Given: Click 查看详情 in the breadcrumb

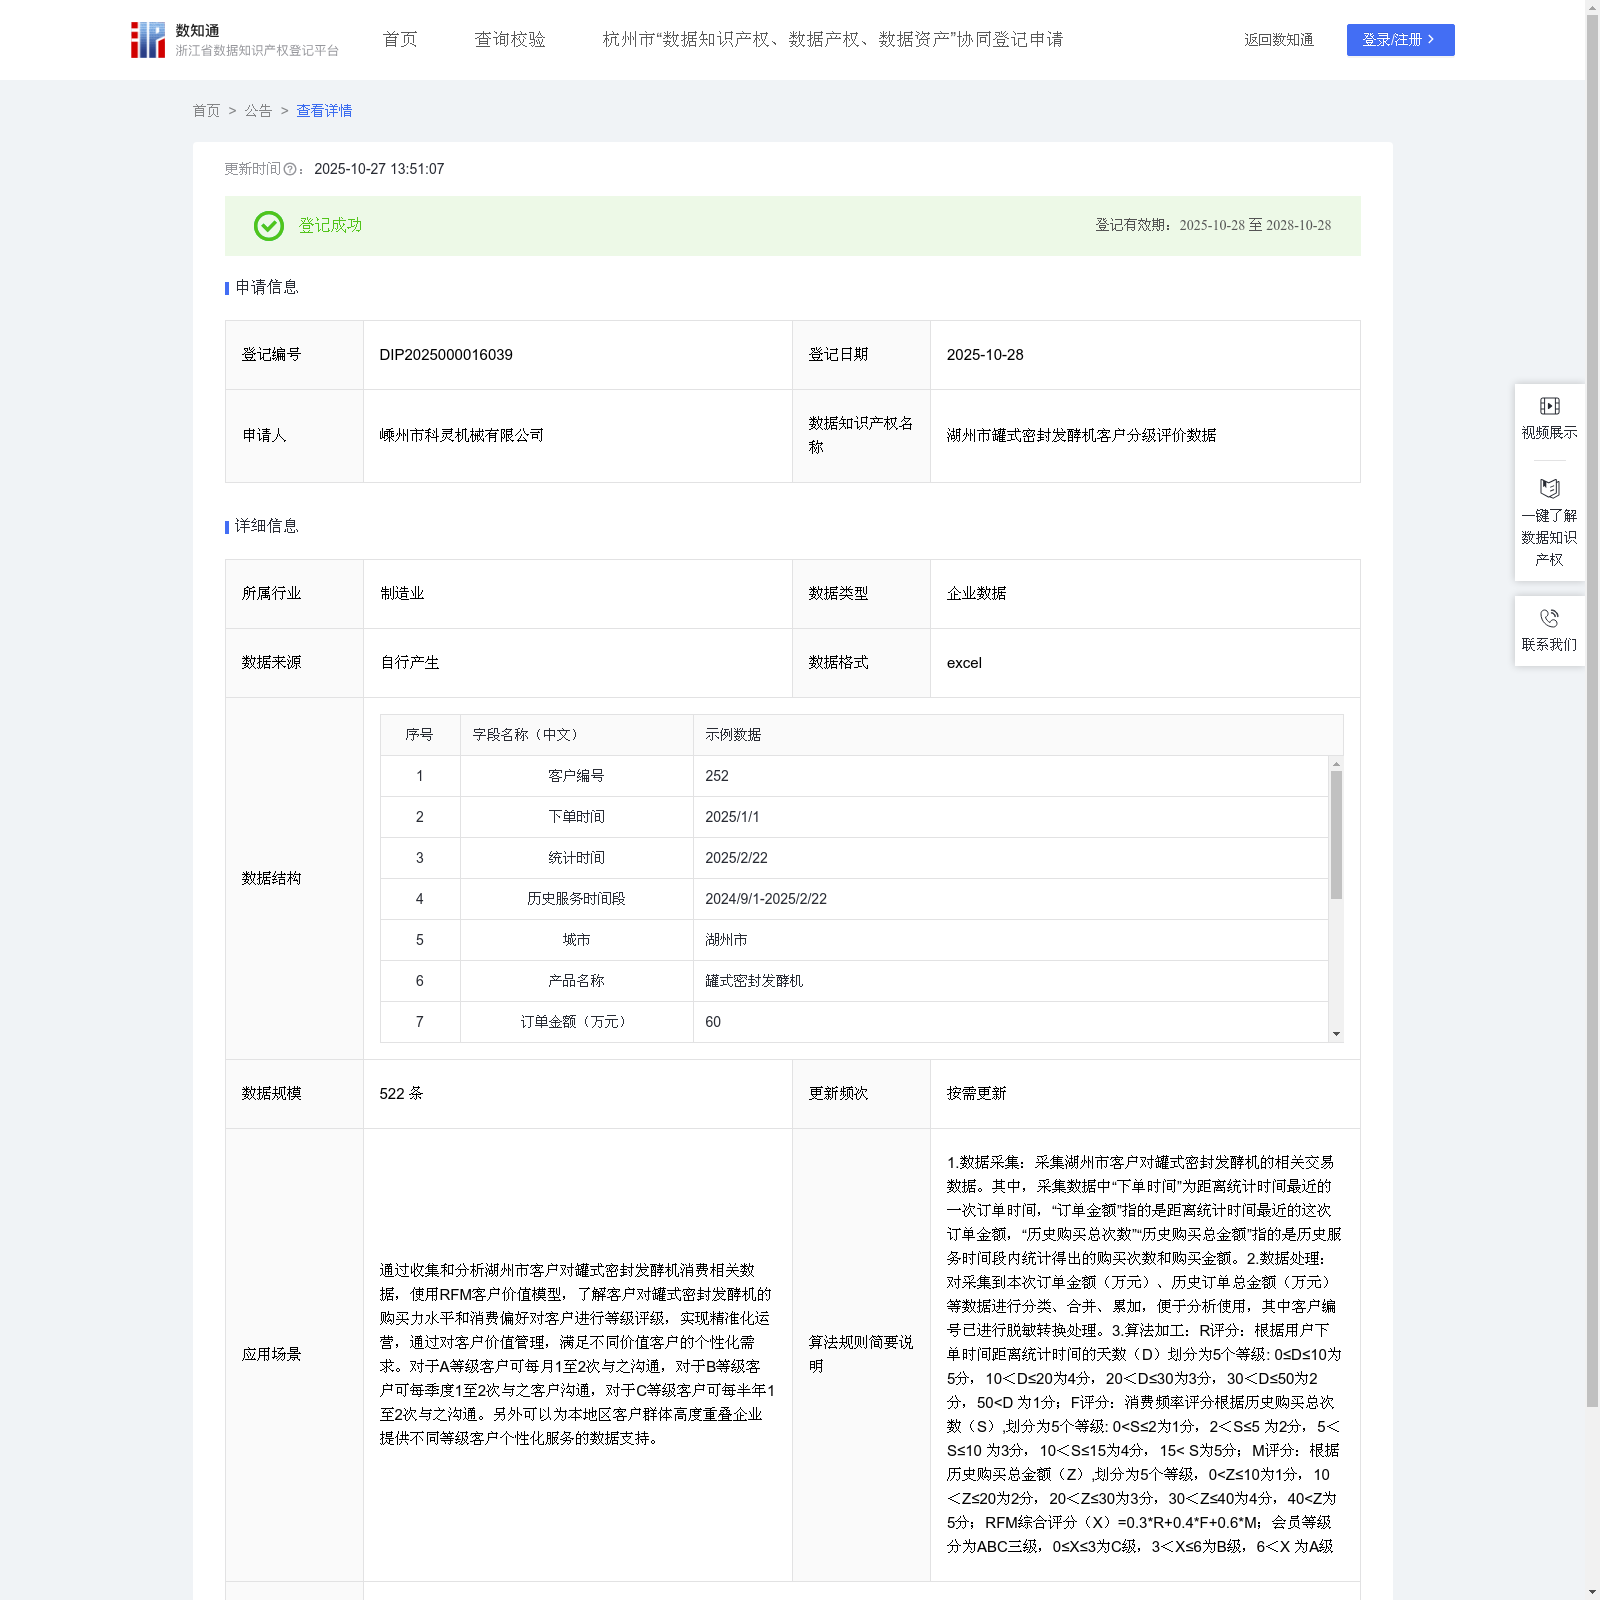Looking at the screenshot, I should pos(324,111).
